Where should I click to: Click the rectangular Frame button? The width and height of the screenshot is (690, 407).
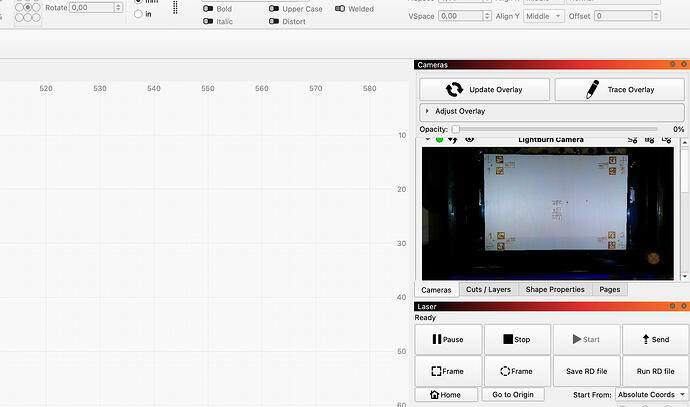pyautogui.click(x=448, y=371)
